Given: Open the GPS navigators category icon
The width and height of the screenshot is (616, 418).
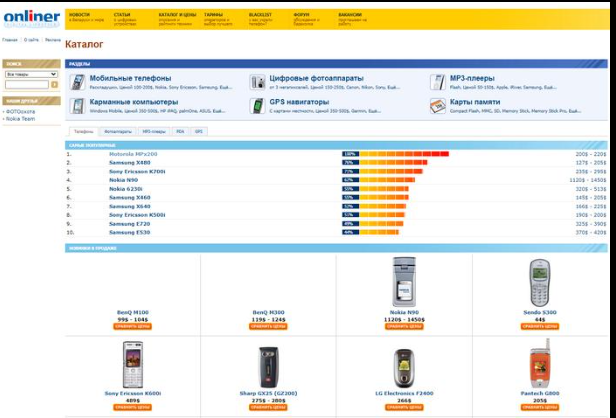Looking at the screenshot, I should click(257, 106).
